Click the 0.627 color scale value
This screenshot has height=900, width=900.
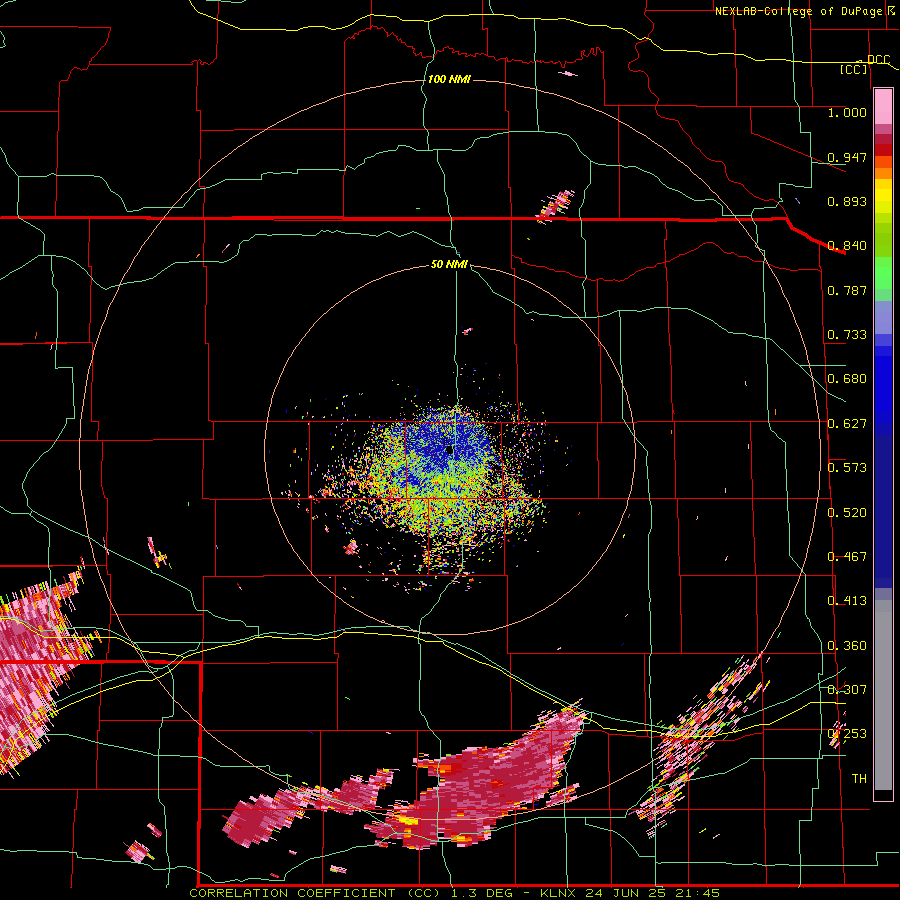(847, 424)
